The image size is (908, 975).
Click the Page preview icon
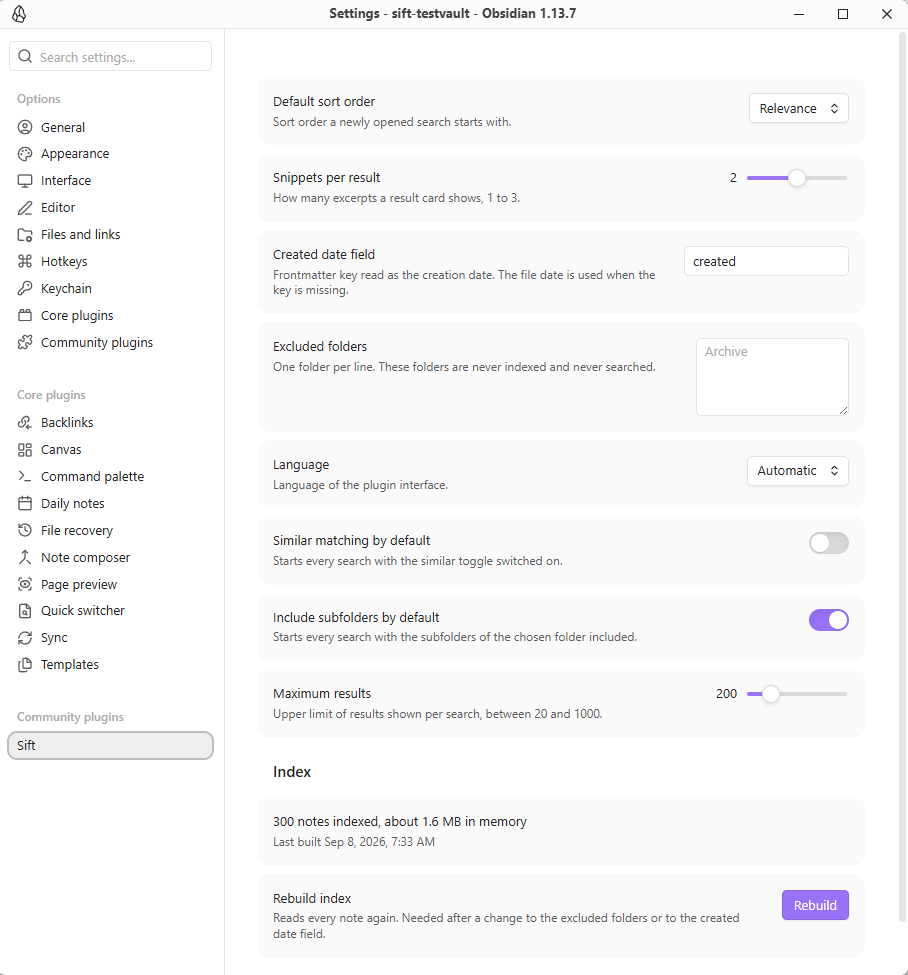point(25,585)
